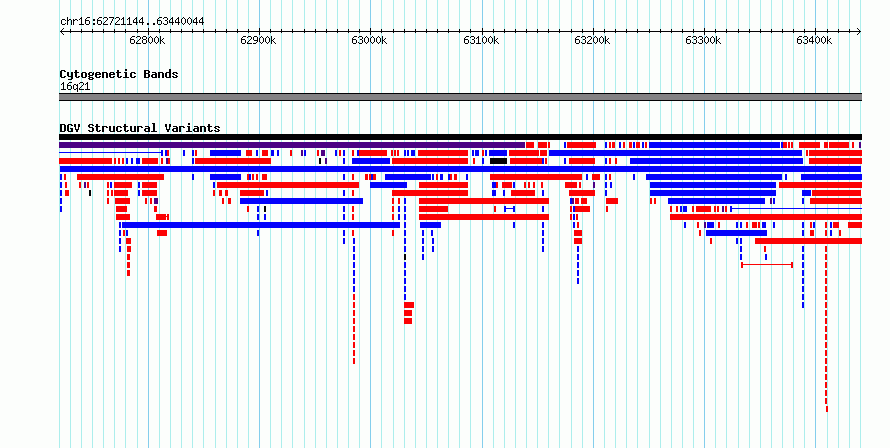Open the Cytogenetic Bands track title
This screenshot has width=890, height=448.
coord(119,74)
